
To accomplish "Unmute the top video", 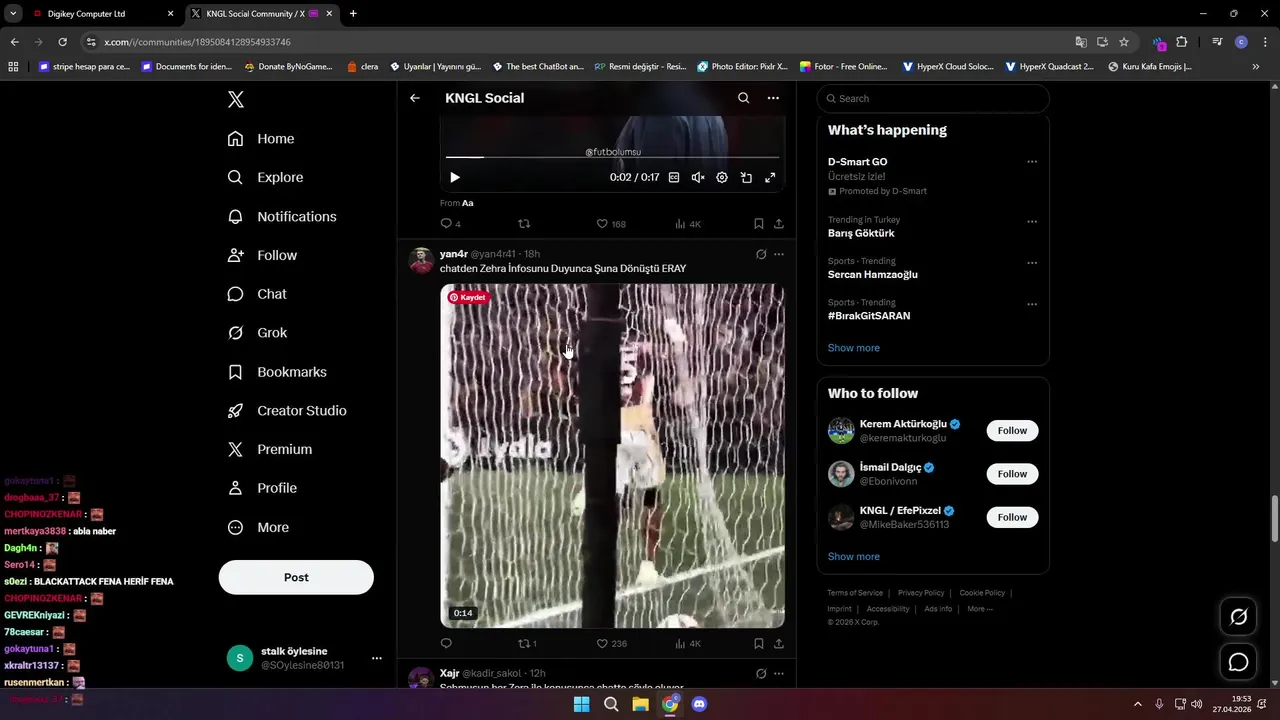I will (698, 177).
